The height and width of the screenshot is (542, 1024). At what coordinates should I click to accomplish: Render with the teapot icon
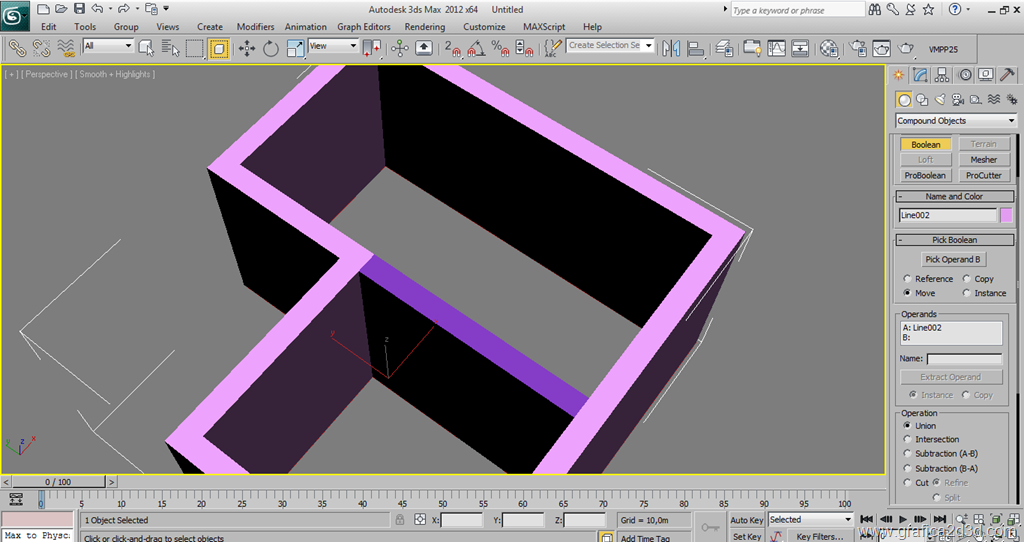(x=906, y=47)
